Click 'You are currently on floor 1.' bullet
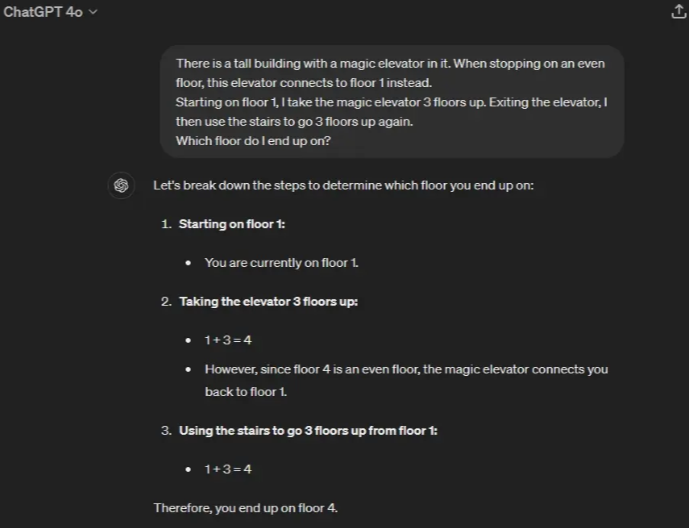This screenshot has width=689, height=528. (281, 263)
